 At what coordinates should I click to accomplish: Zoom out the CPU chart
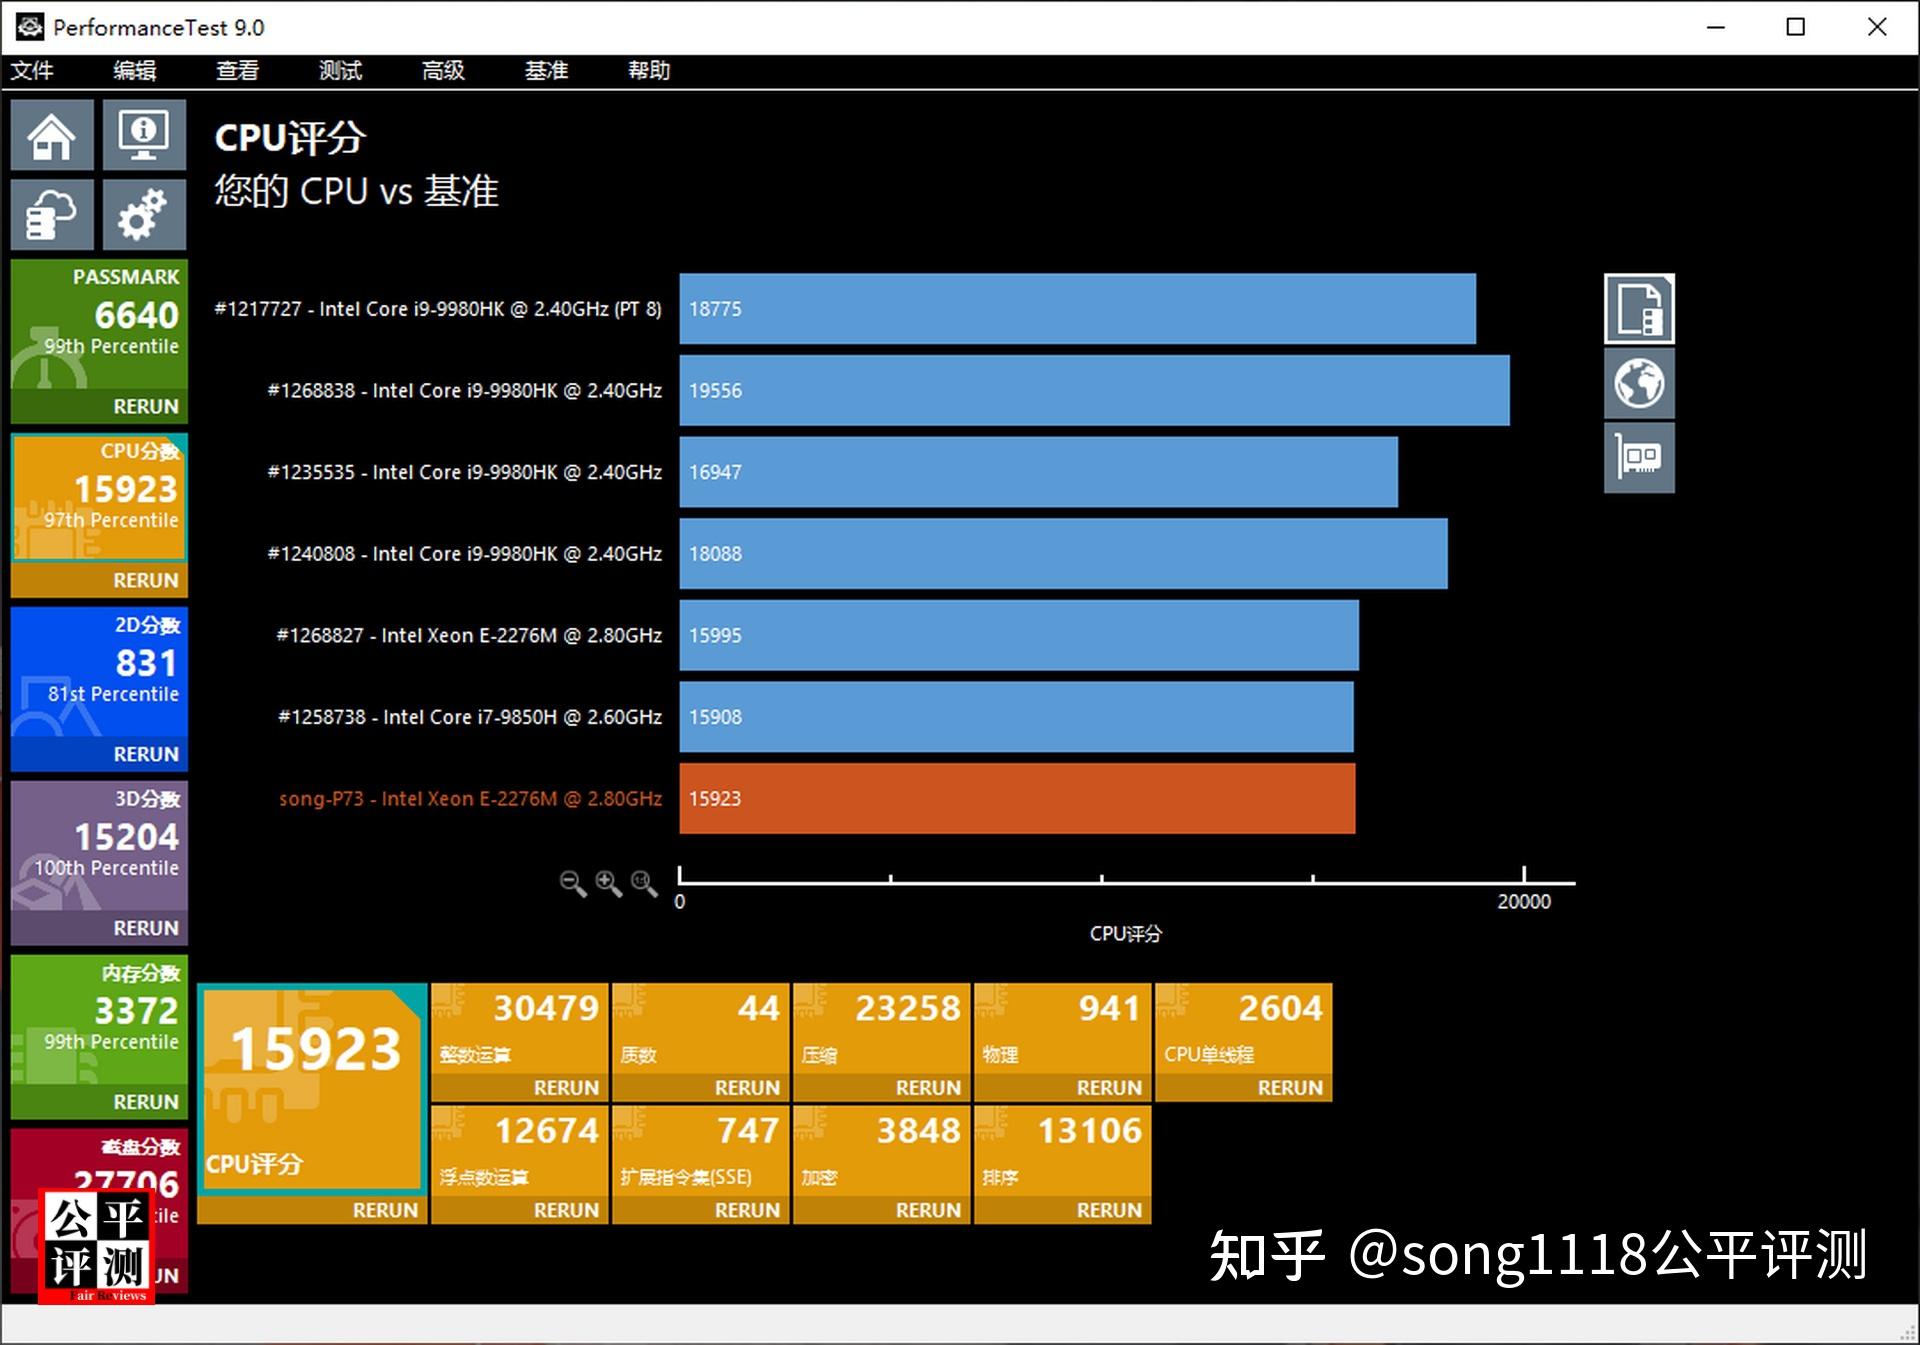pyautogui.click(x=572, y=883)
